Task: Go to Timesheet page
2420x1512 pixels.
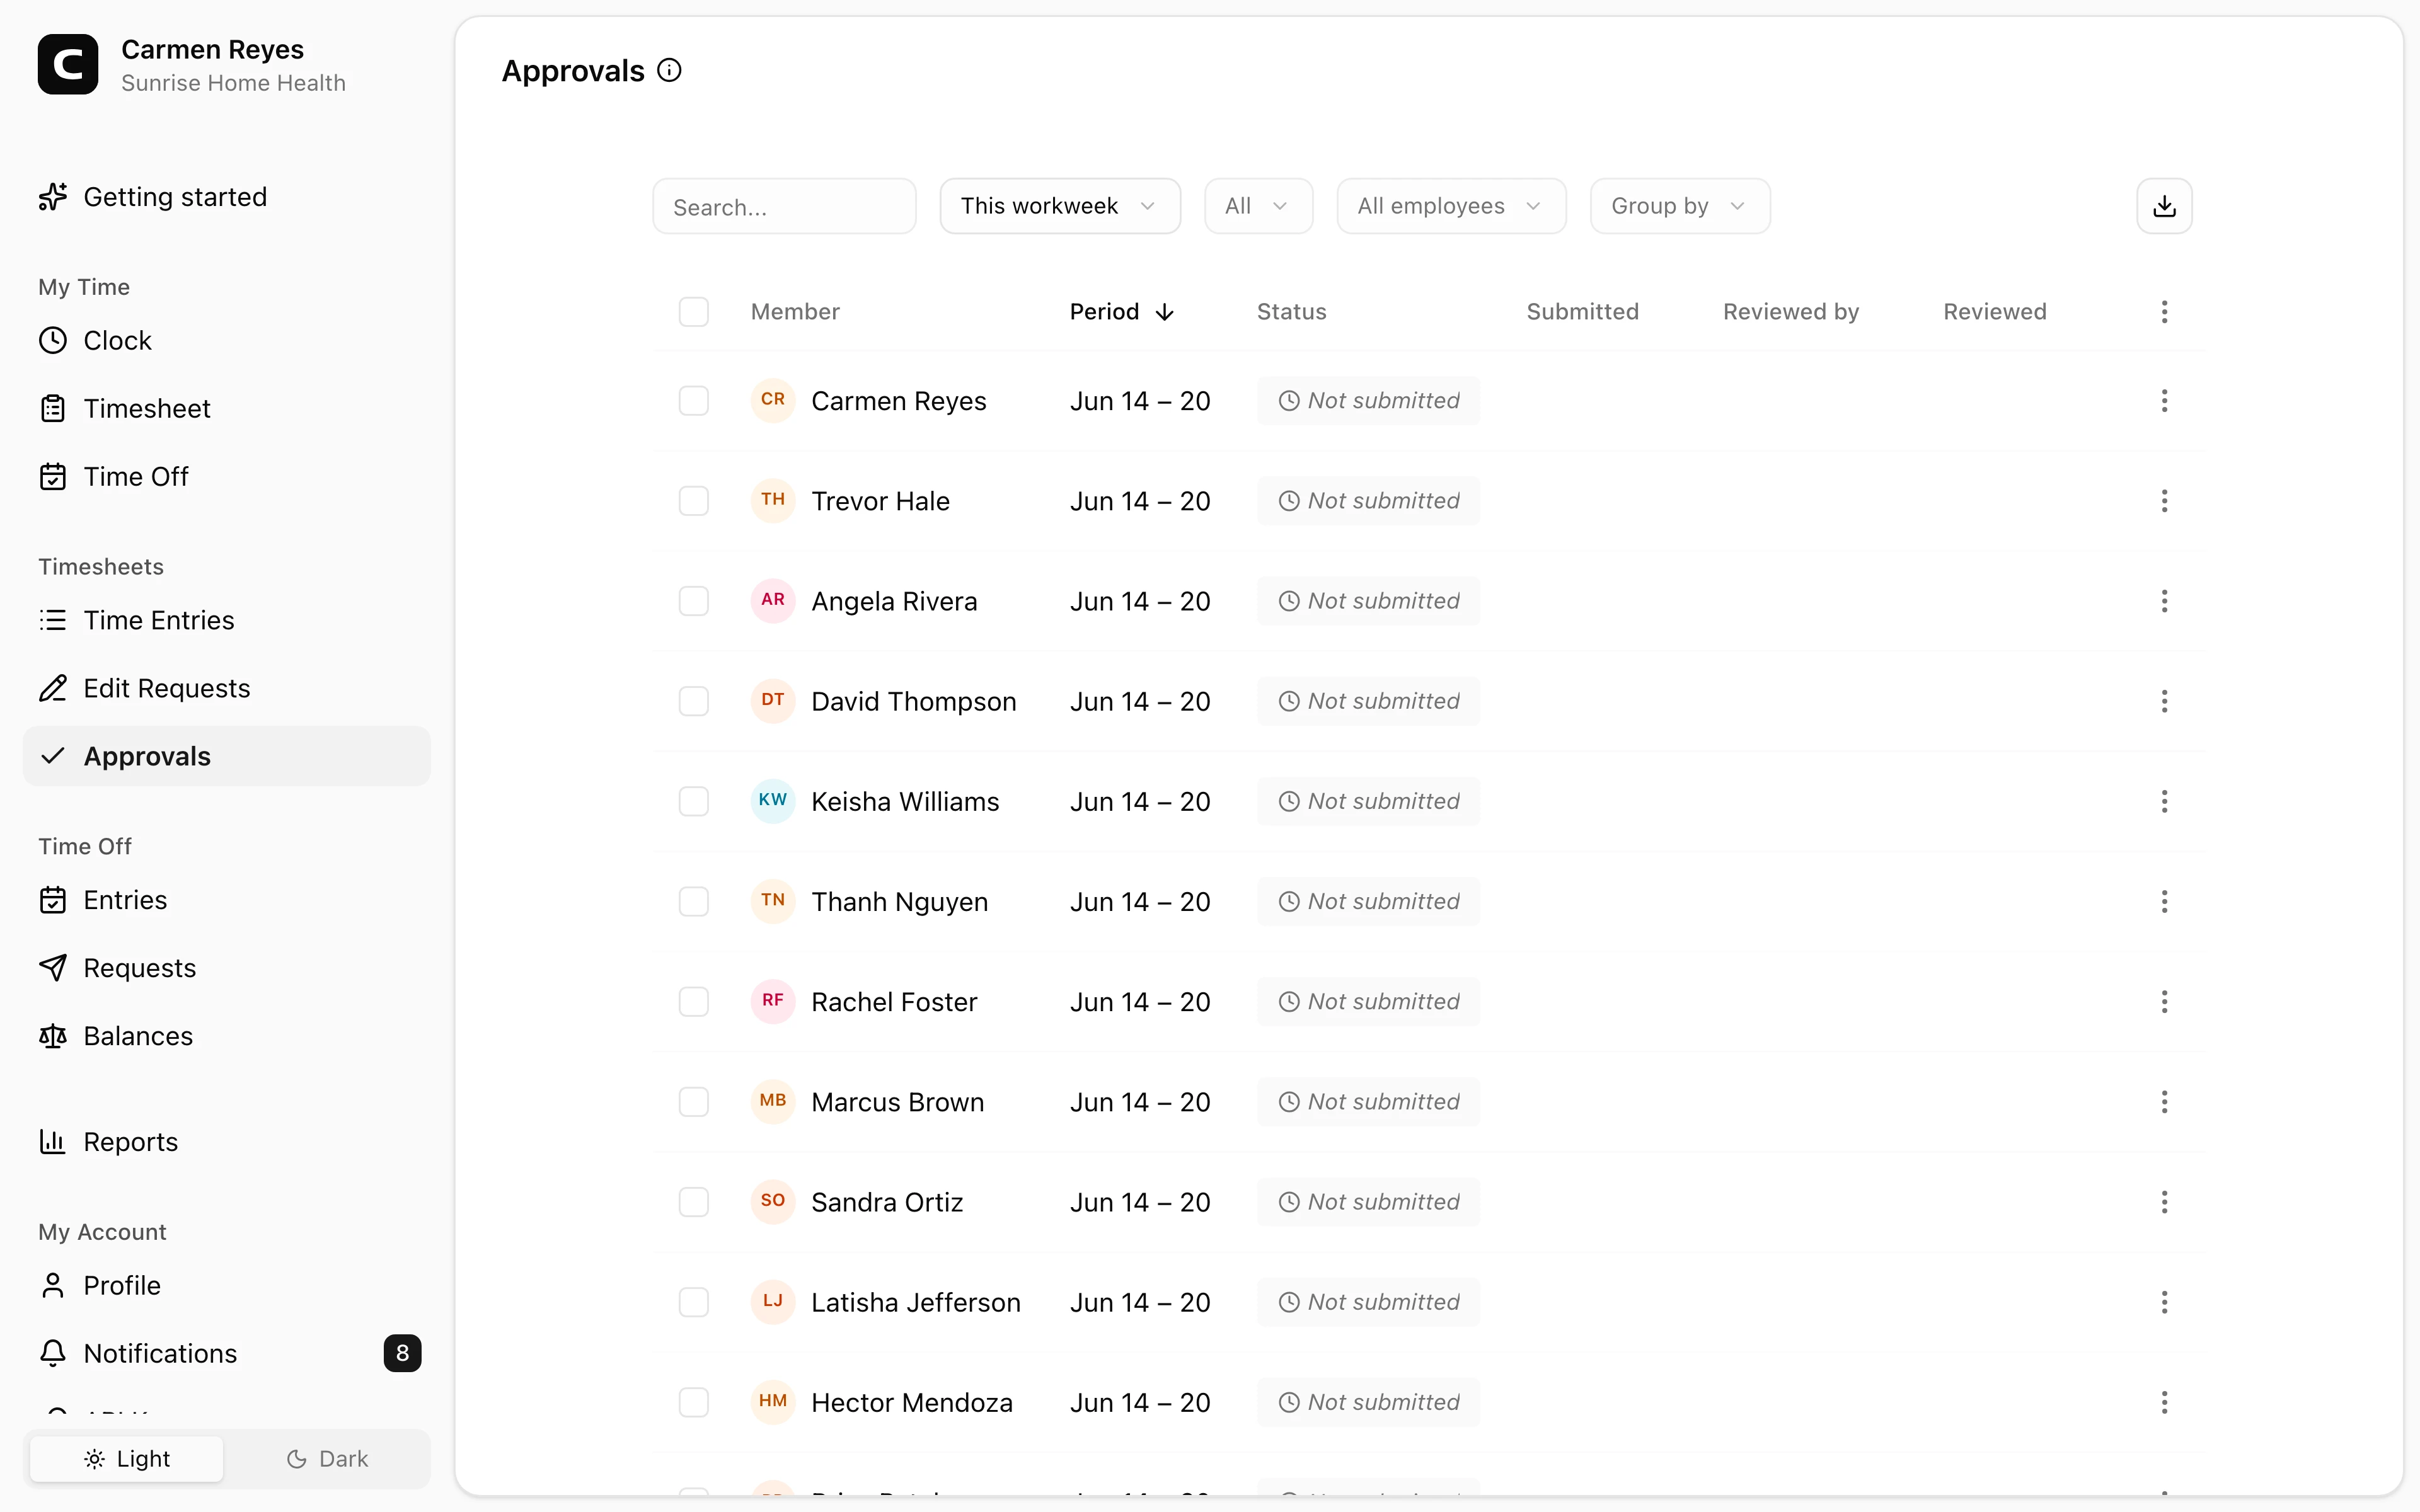Action: 227,409
